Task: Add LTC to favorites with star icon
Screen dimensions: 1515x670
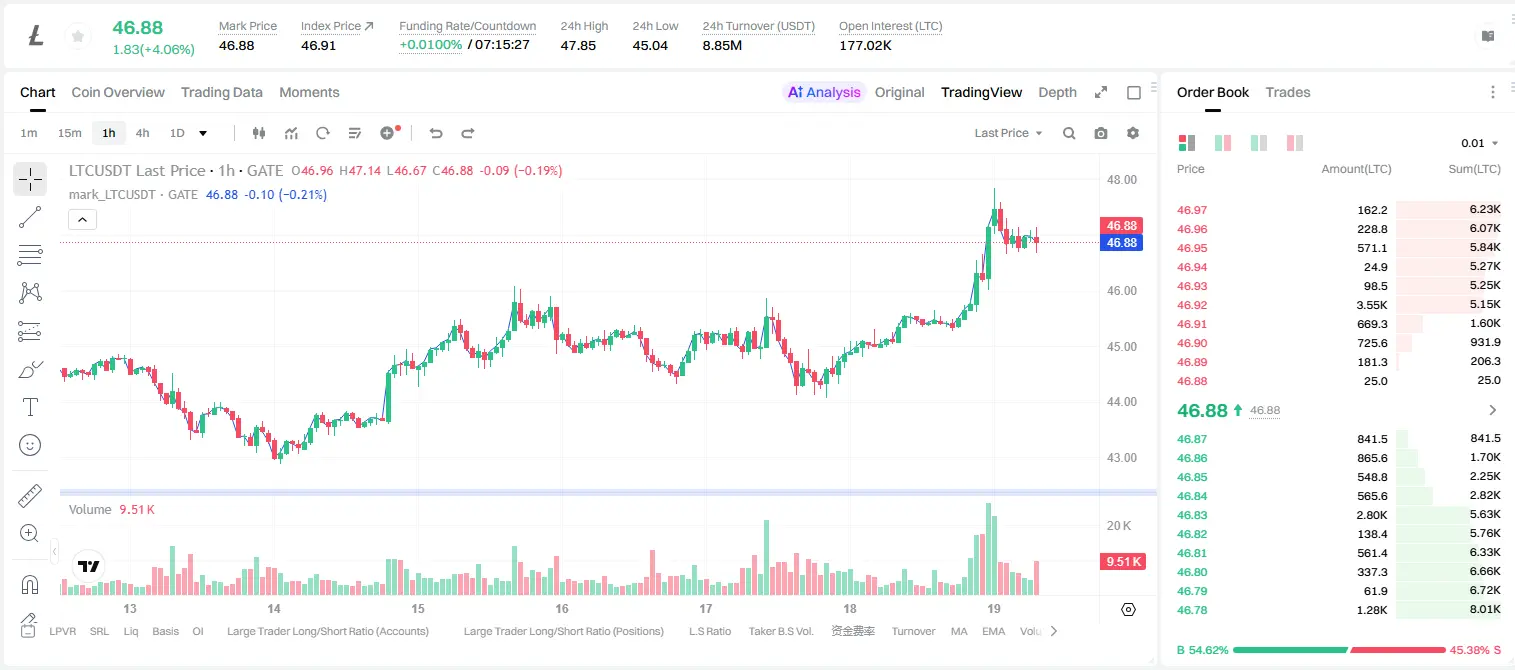Action: pyautogui.click(x=77, y=37)
